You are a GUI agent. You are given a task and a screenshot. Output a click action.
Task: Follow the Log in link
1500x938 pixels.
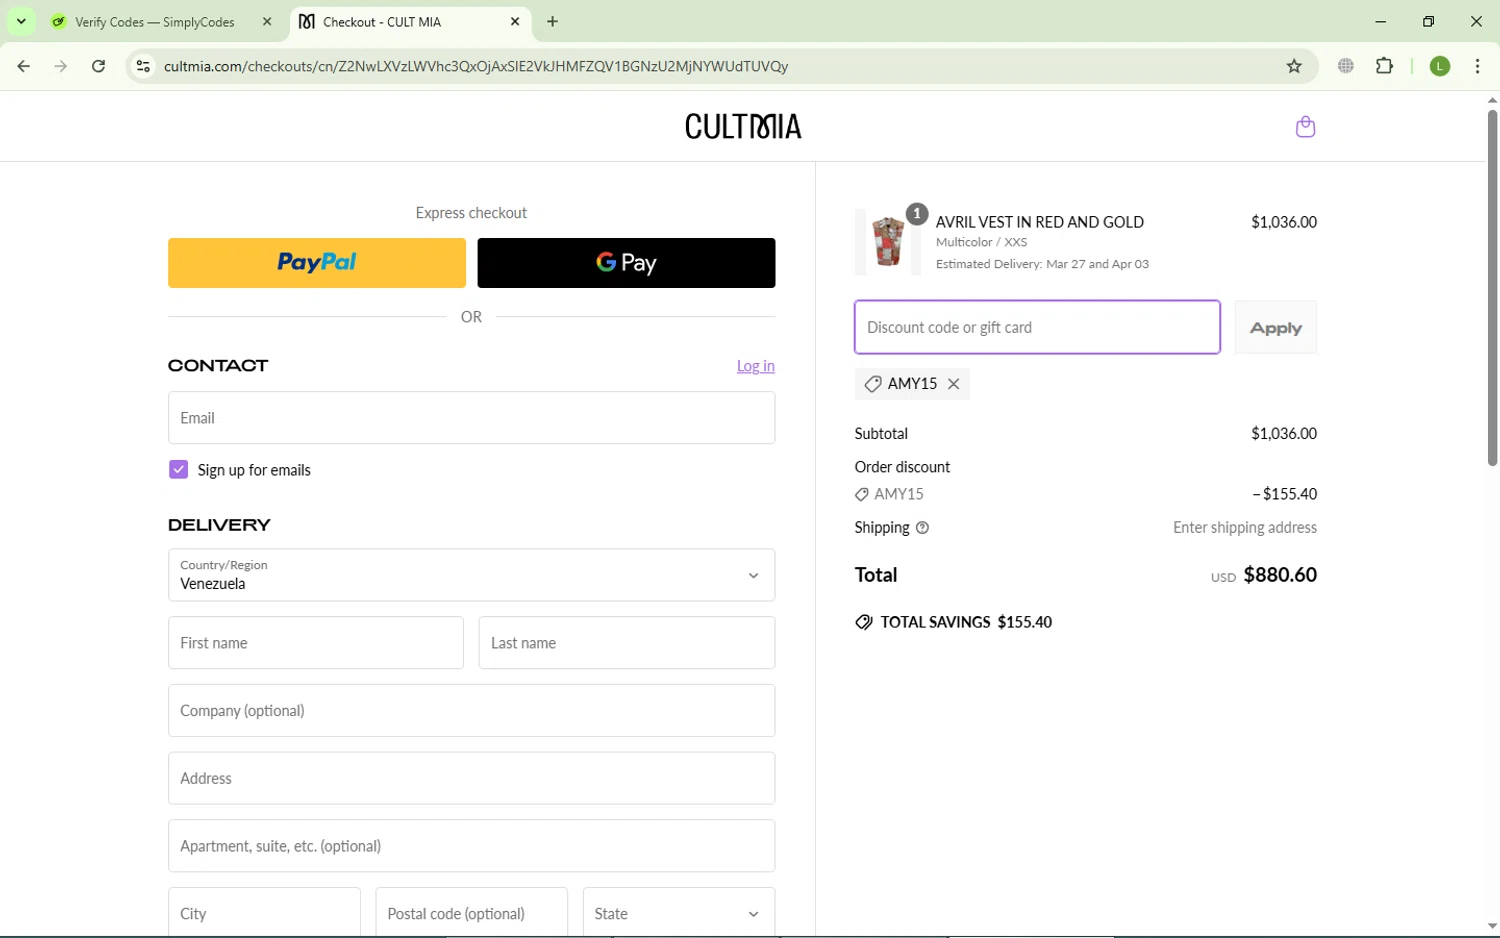click(x=756, y=366)
